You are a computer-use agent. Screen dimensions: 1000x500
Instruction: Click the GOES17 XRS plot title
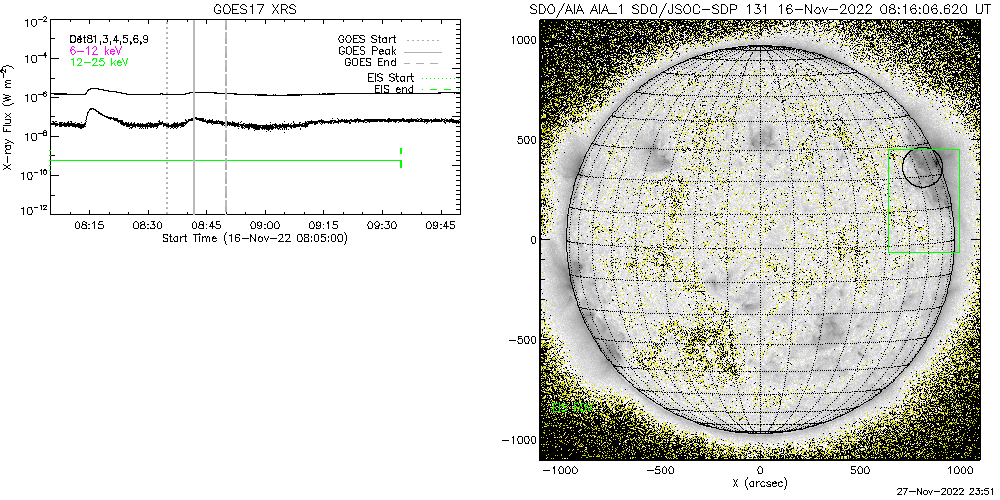click(x=254, y=10)
